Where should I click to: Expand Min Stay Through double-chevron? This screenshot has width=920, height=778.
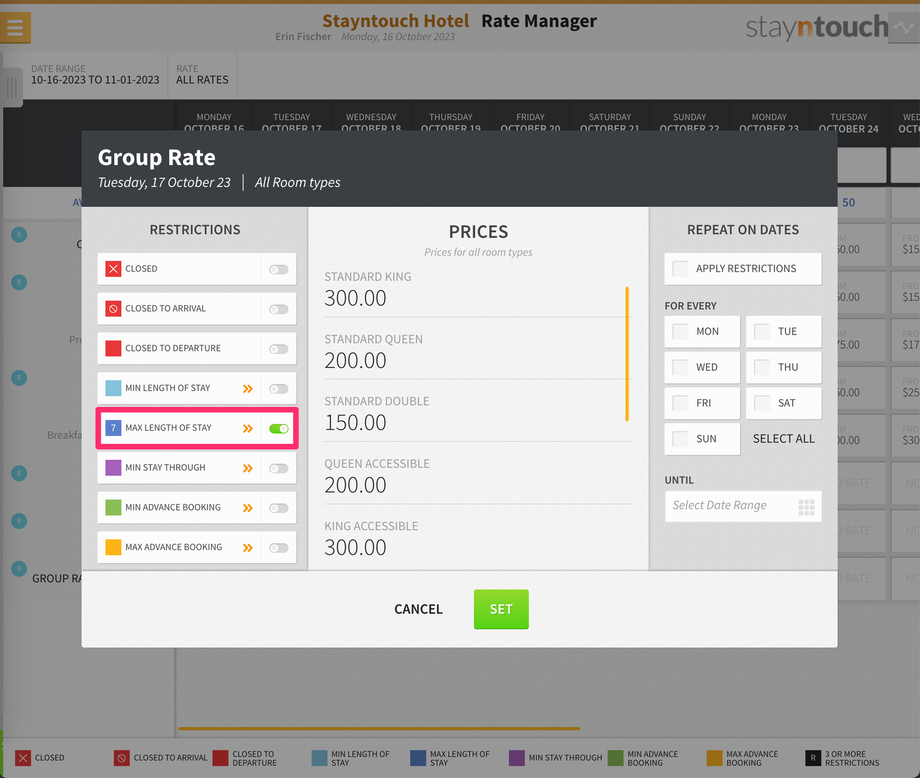tap(248, 468)
